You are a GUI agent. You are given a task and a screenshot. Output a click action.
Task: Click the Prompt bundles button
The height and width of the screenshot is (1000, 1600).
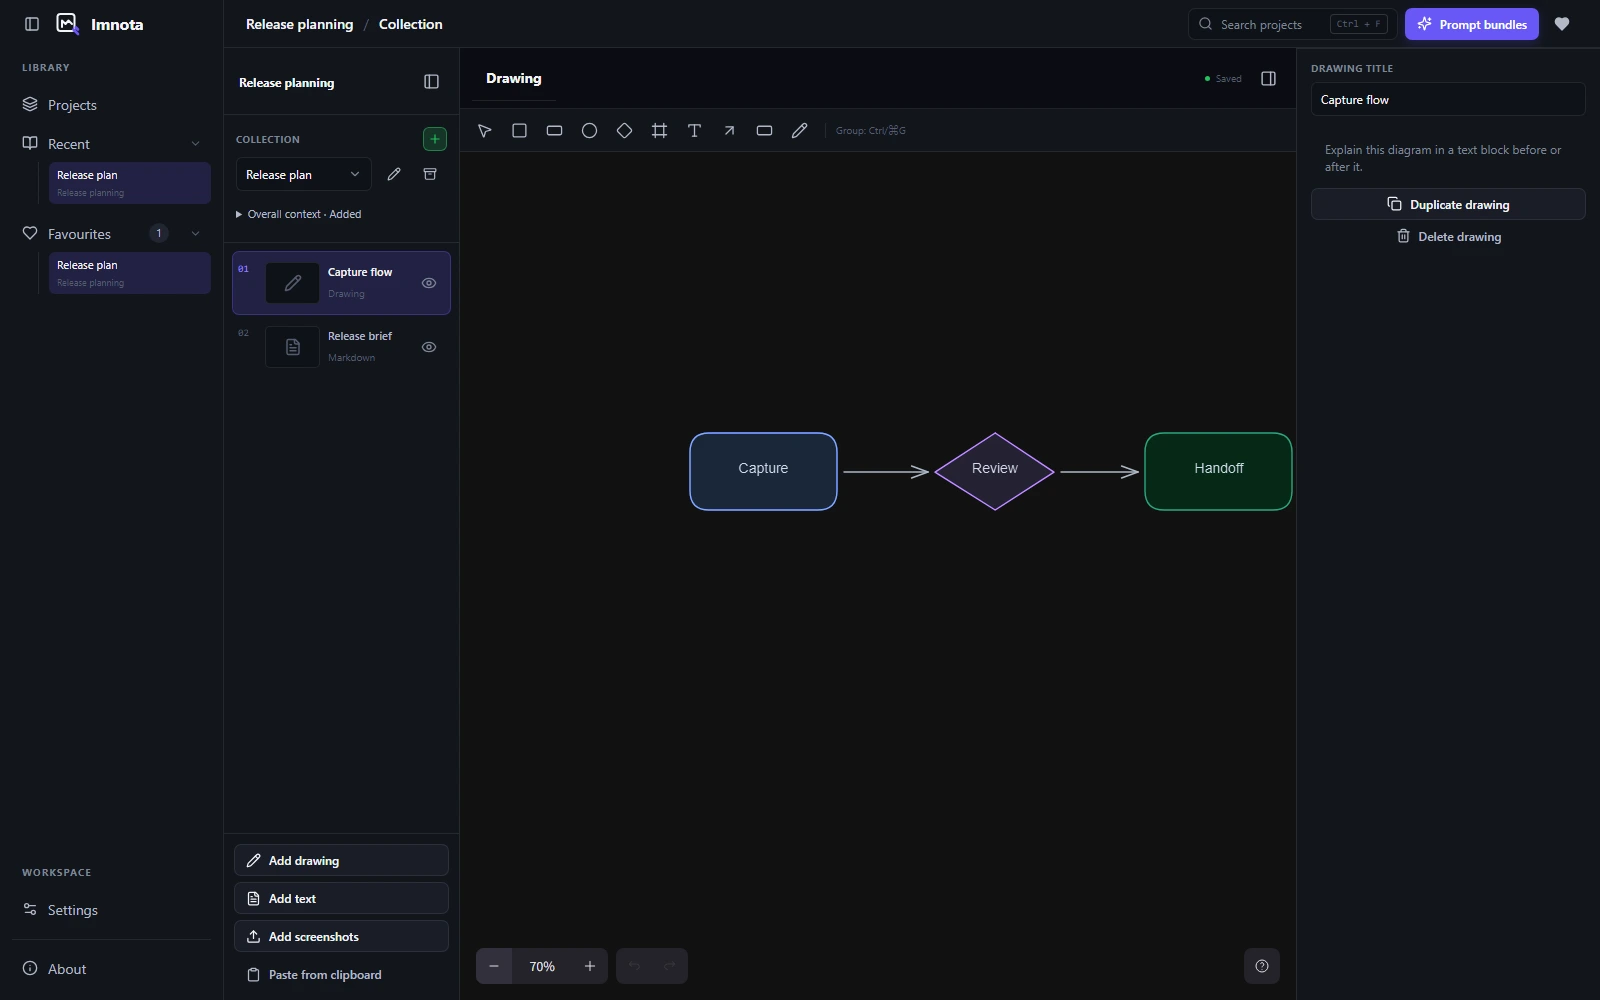pos(1472,24)
